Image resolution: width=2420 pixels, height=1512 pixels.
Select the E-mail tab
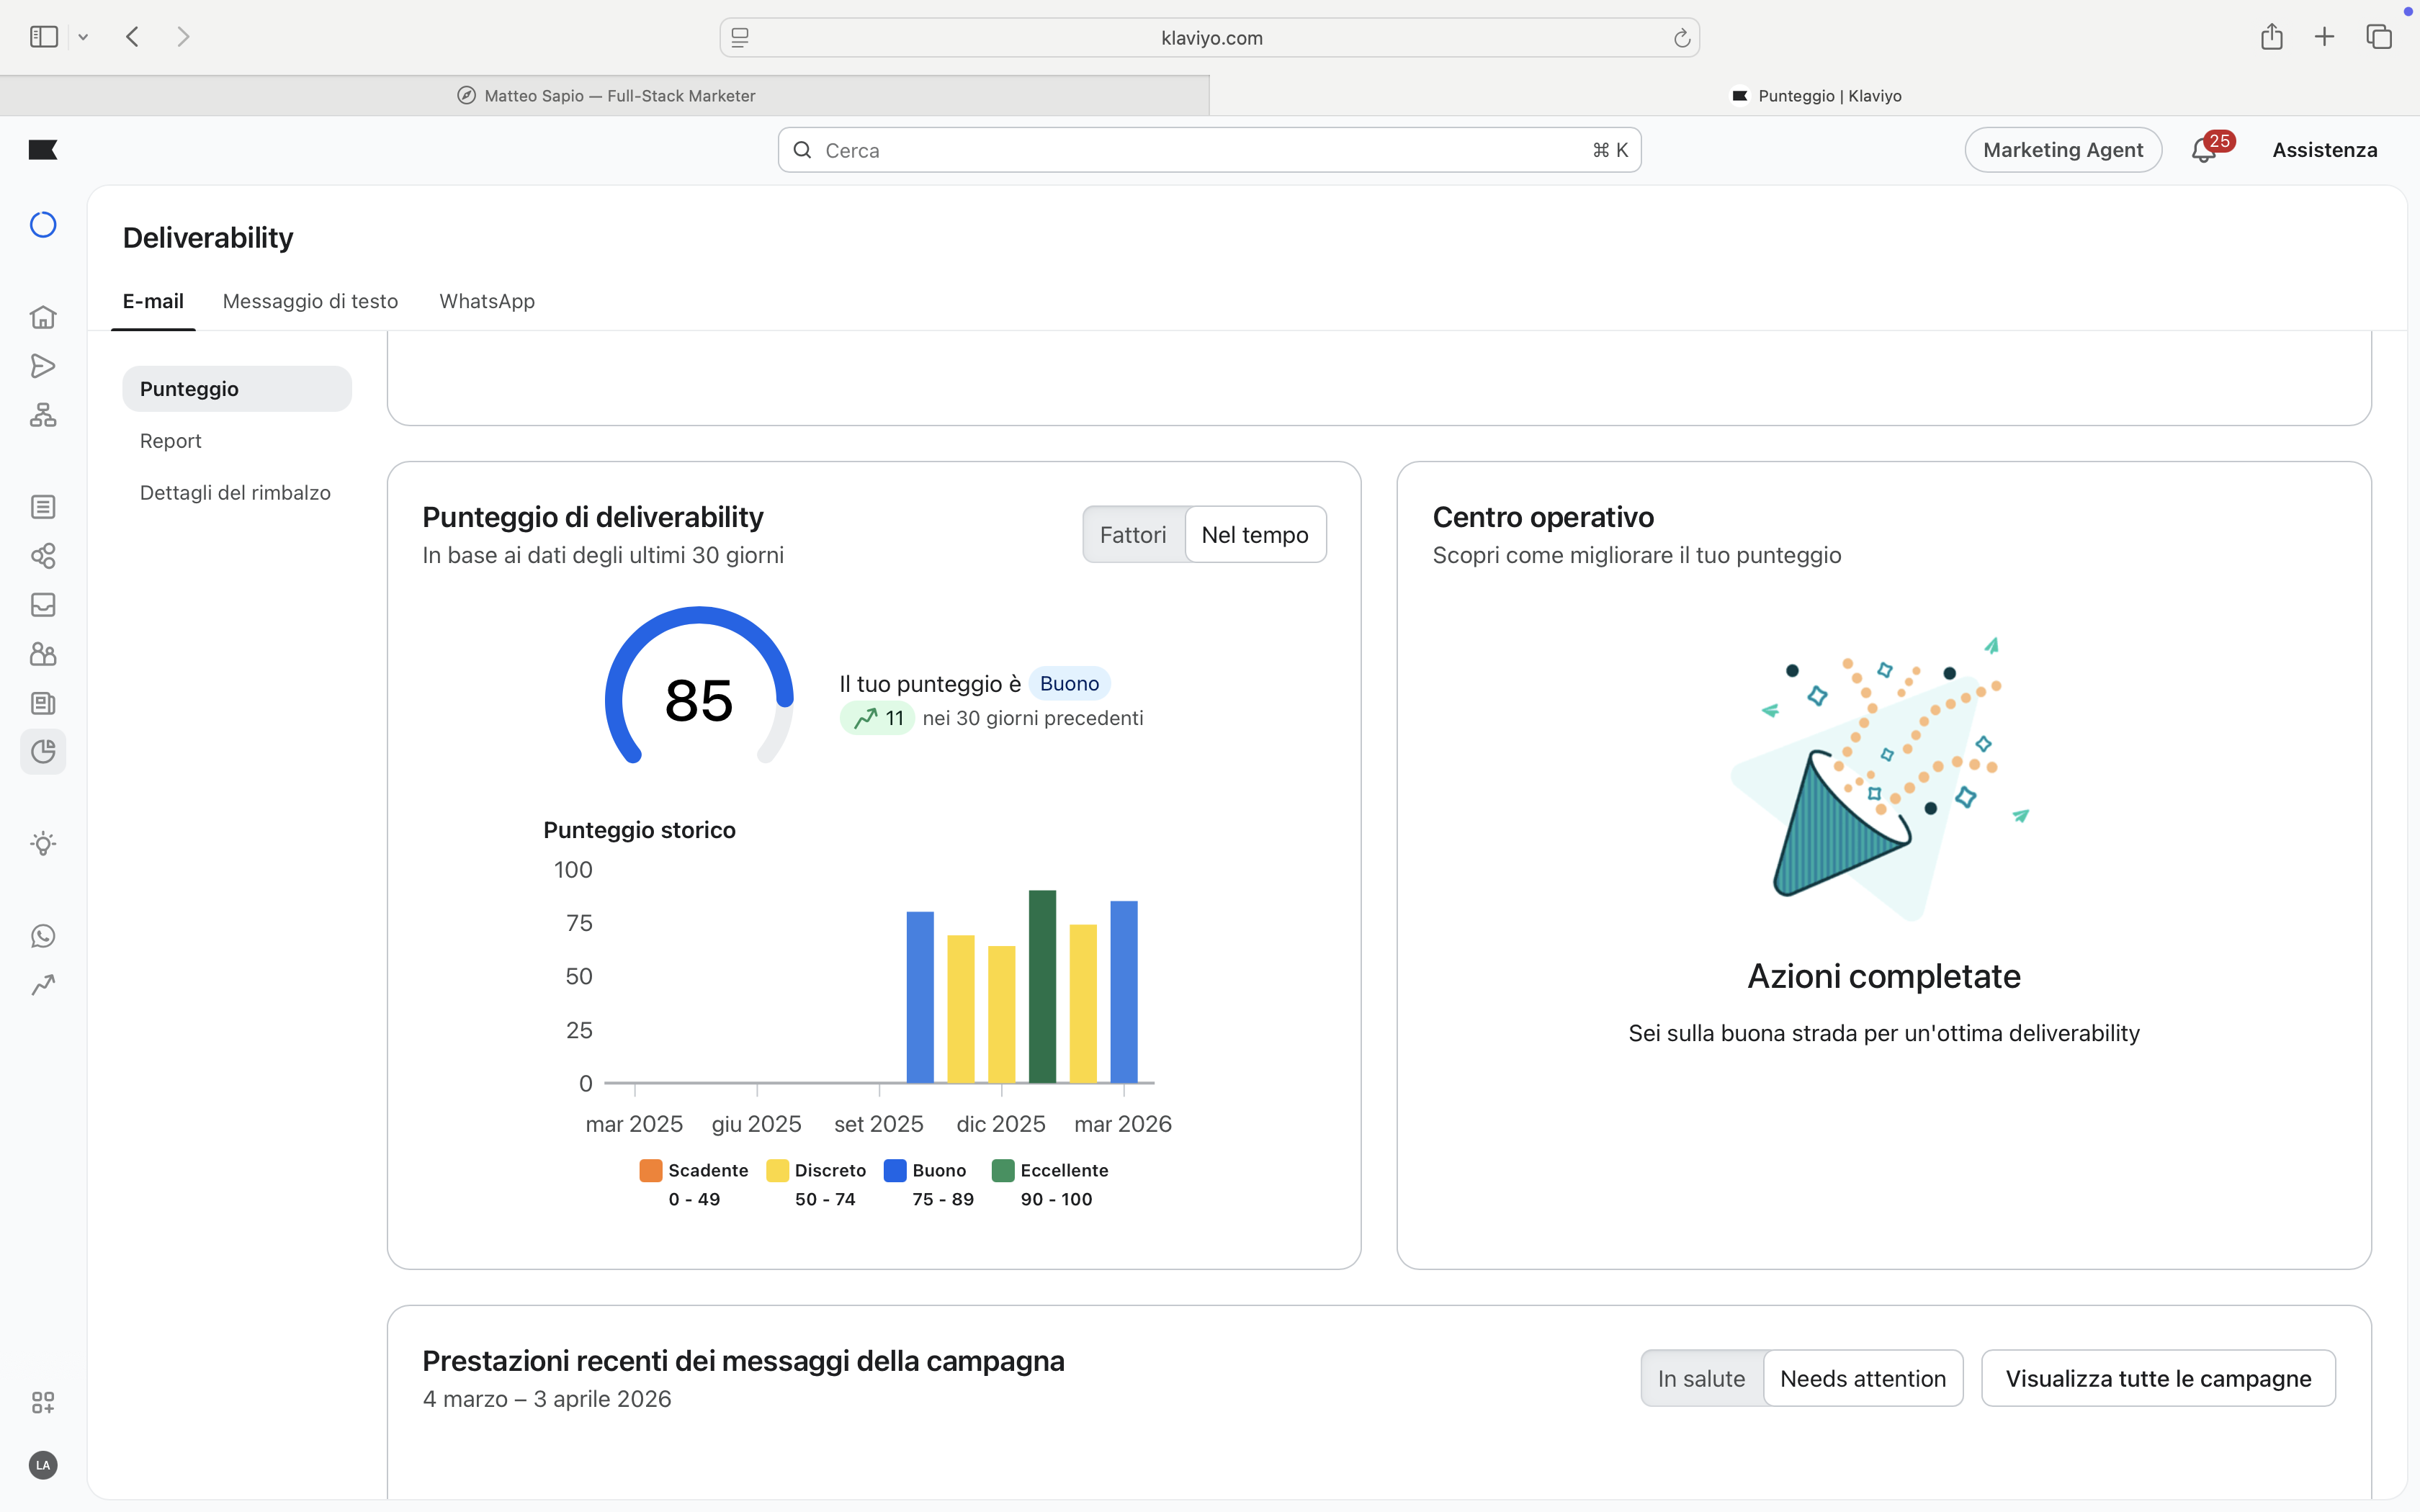pos(153,301)
